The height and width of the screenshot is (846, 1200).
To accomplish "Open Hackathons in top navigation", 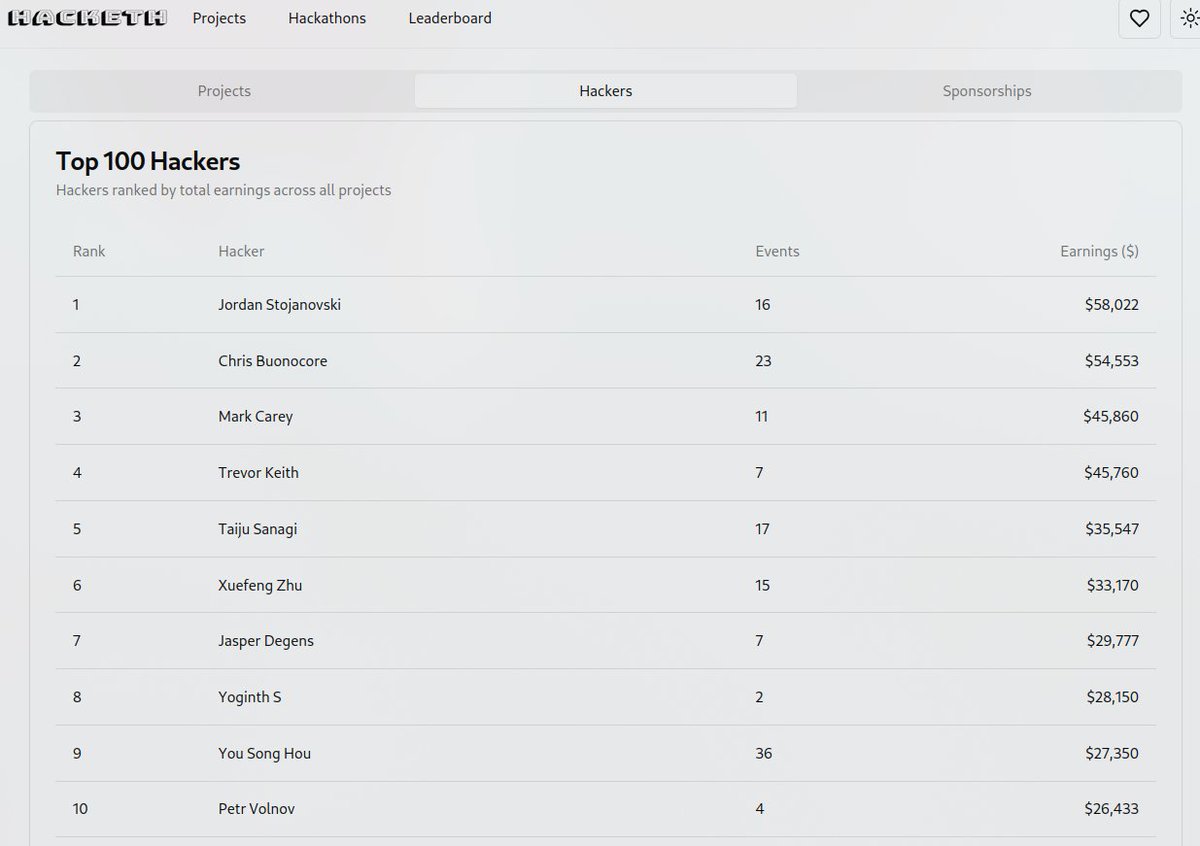I will [x=327, y=18].
